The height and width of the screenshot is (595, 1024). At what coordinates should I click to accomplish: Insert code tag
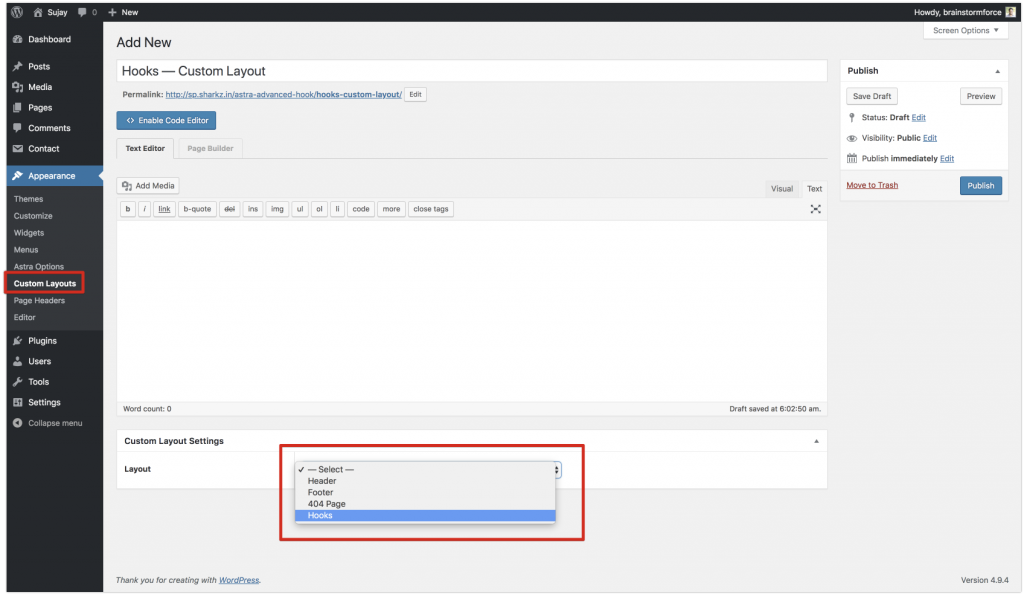tap(361, 210)
